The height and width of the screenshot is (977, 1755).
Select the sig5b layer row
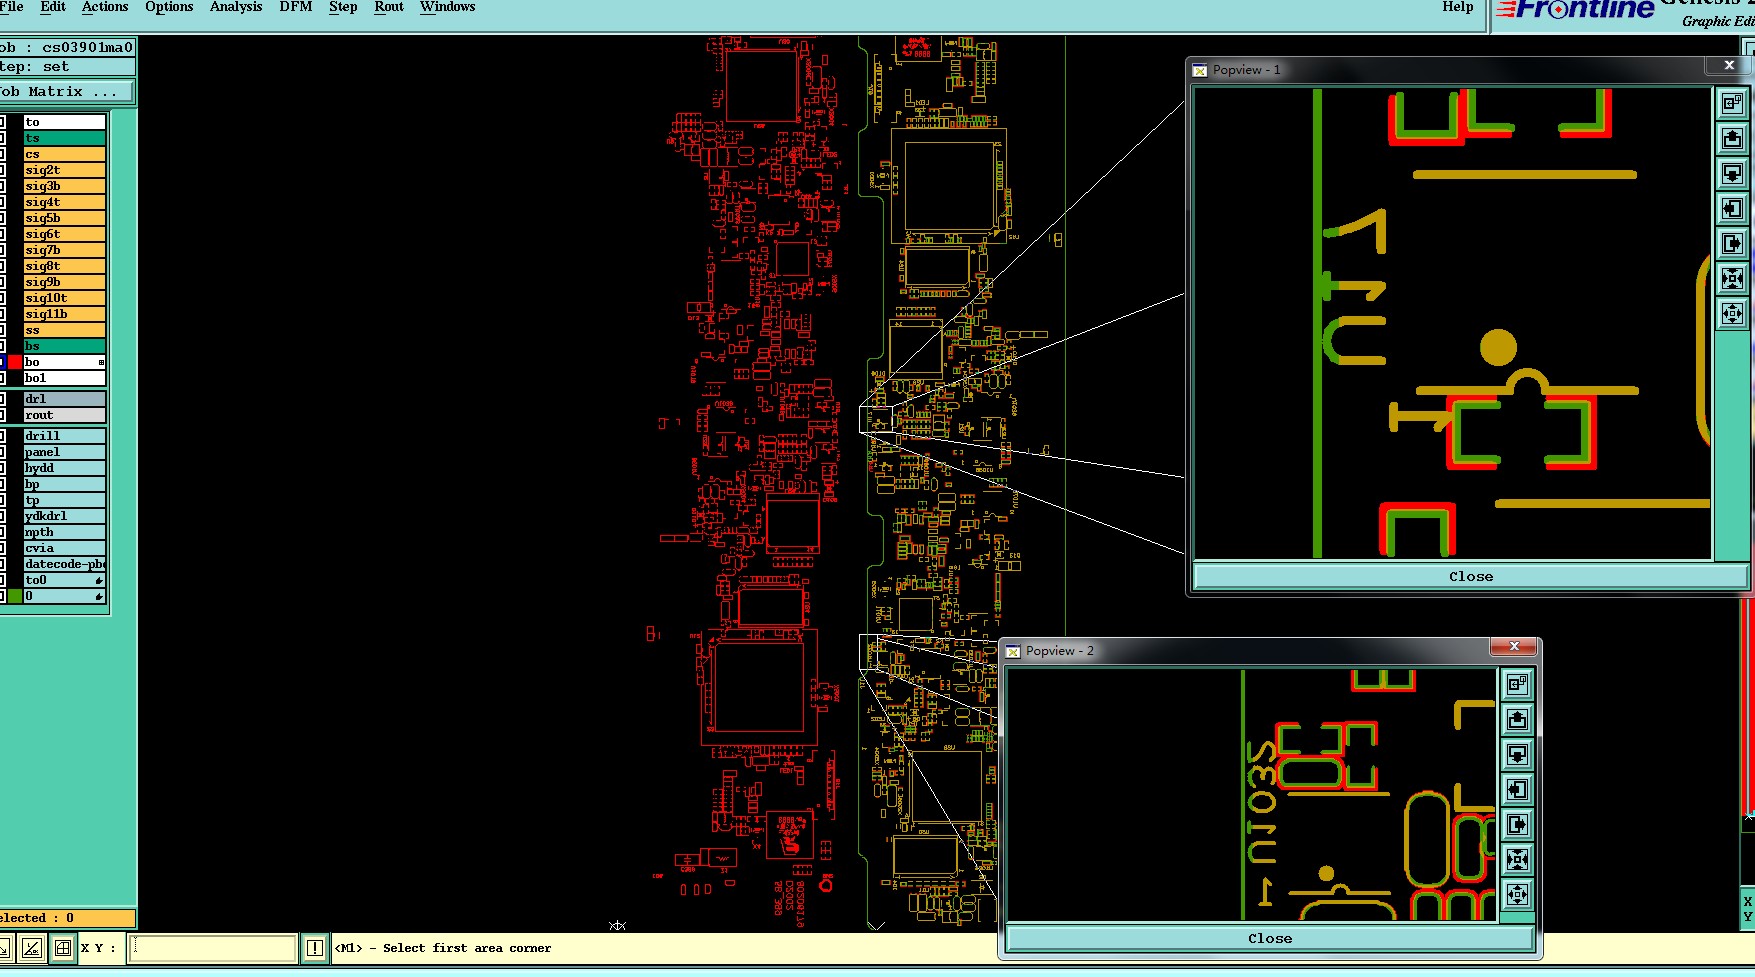pyautogui.click(x=65, y=218)
